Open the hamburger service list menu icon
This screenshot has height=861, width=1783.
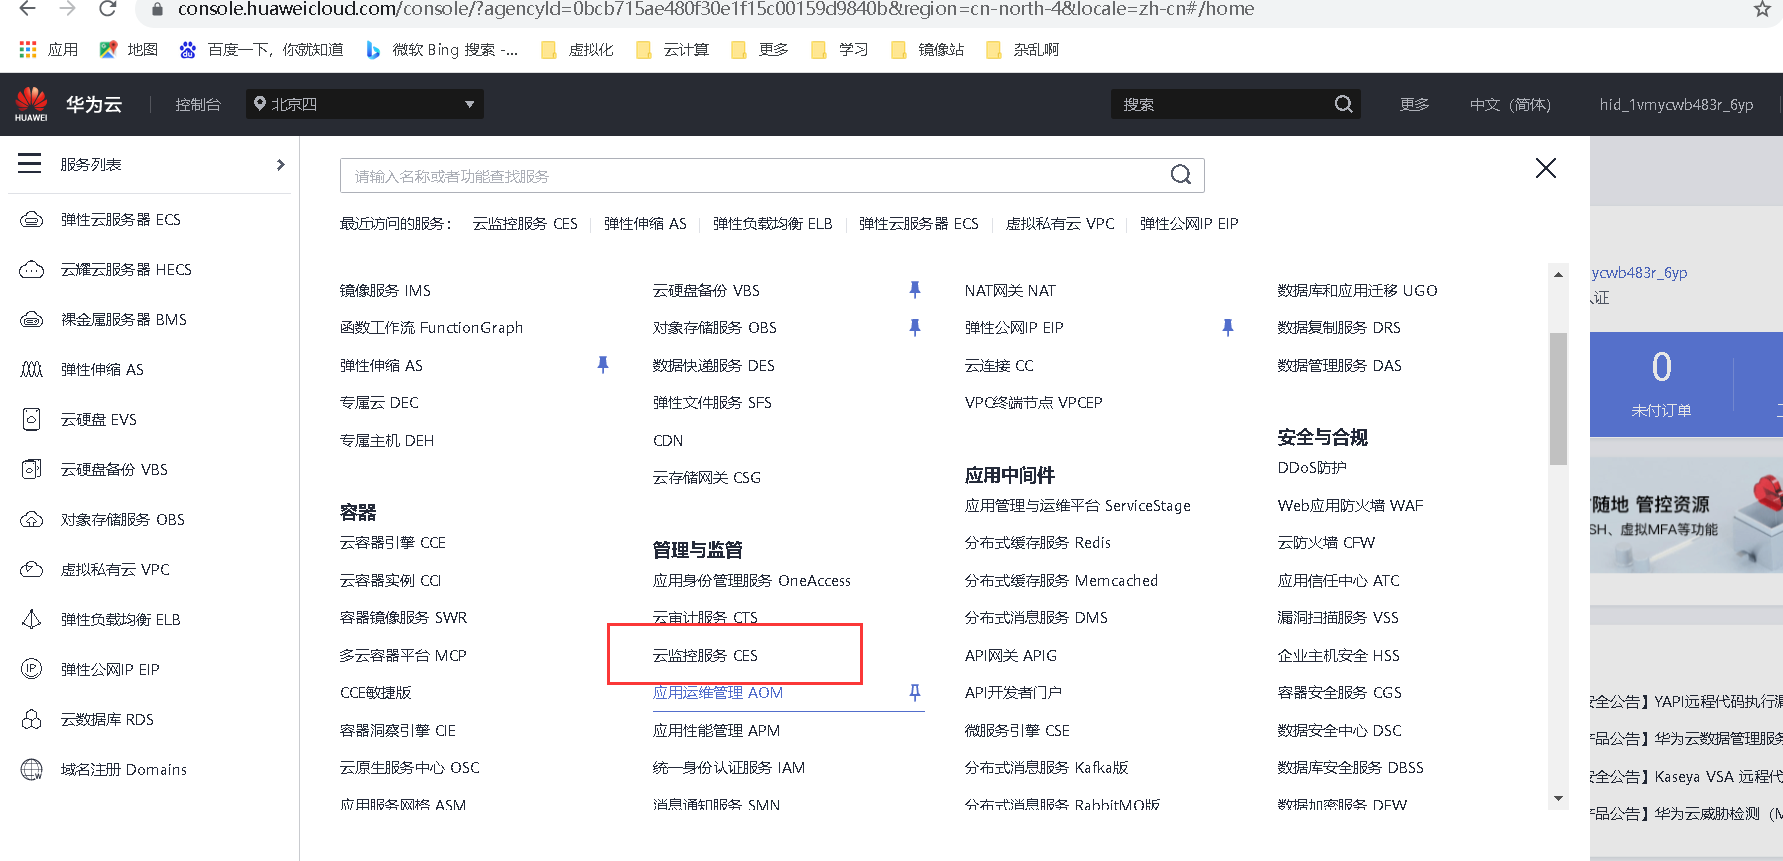[x=30, y=164]
